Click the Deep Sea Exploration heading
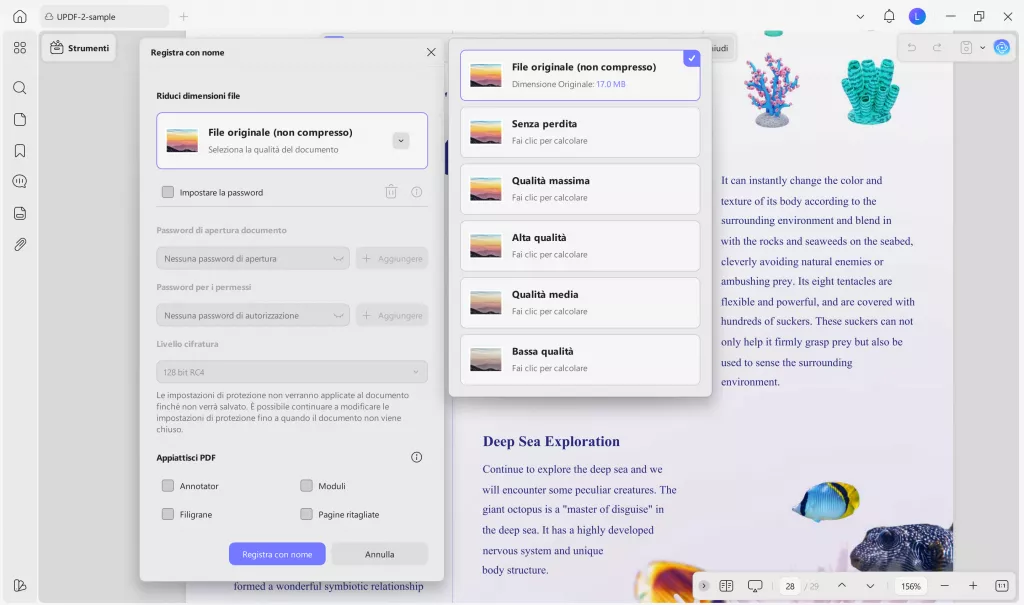The image size is (1024, 605). (x=551, y=442)
